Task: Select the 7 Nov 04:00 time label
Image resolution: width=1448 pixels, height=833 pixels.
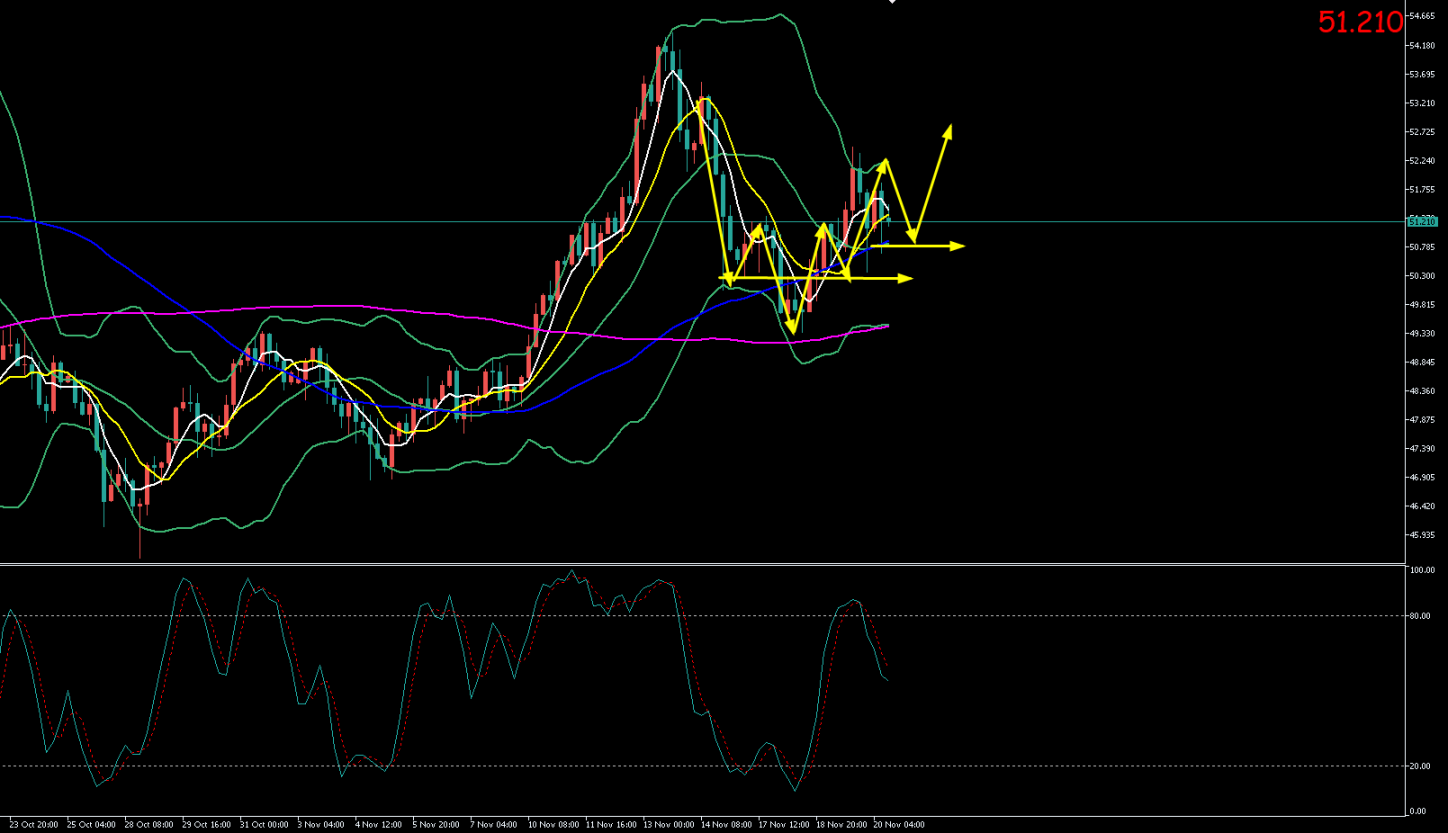Action: click(x=494, y=825)
